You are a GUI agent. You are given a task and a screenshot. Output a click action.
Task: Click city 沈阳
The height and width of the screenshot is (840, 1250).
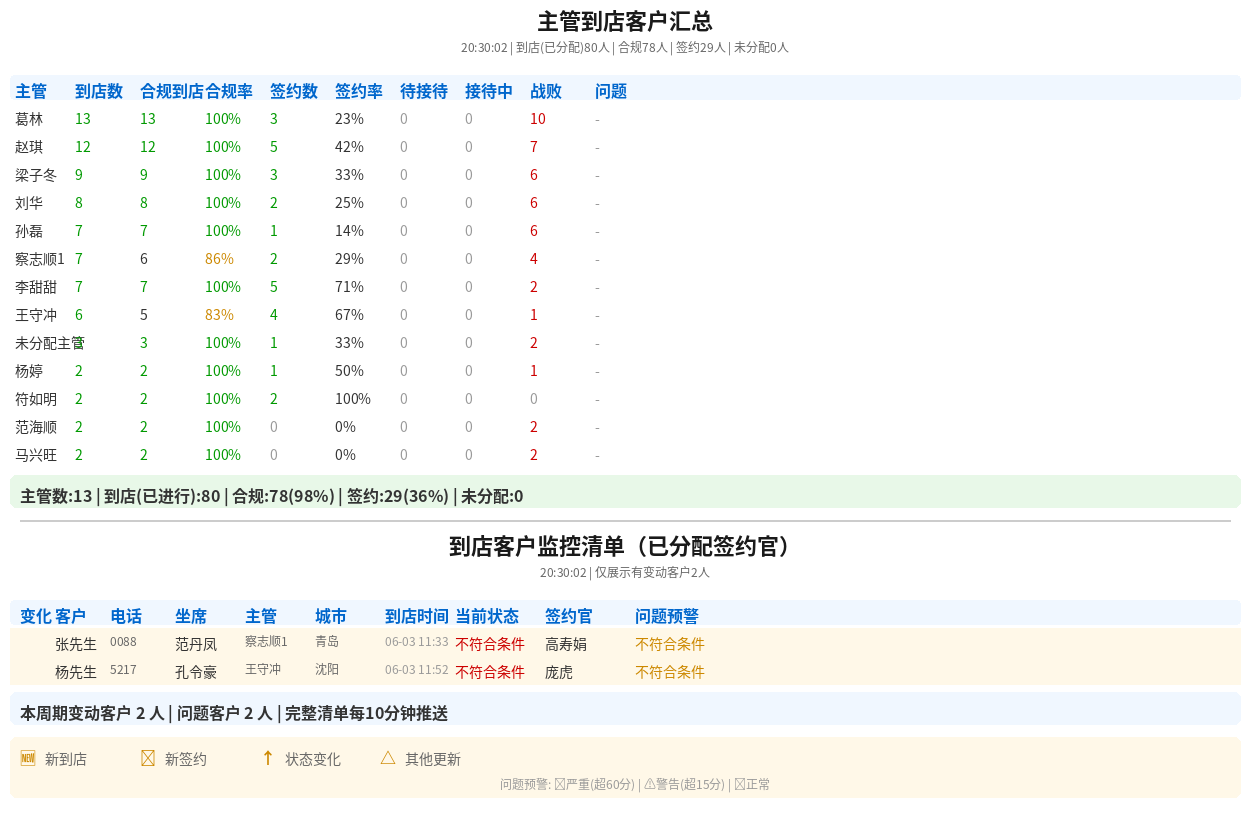(327, 669)
